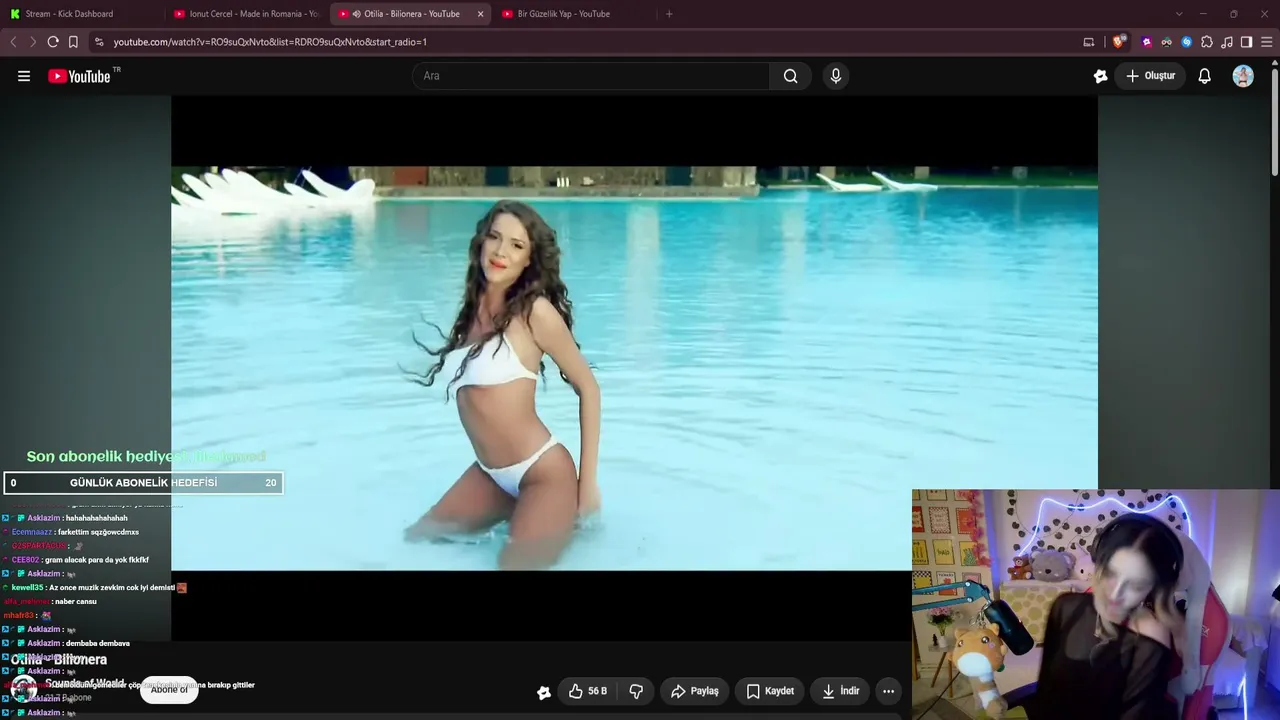This screenshot has width=1280, height=720.
Task: Reload the current page
Action: pyautogui.click(x=53, y=42)
